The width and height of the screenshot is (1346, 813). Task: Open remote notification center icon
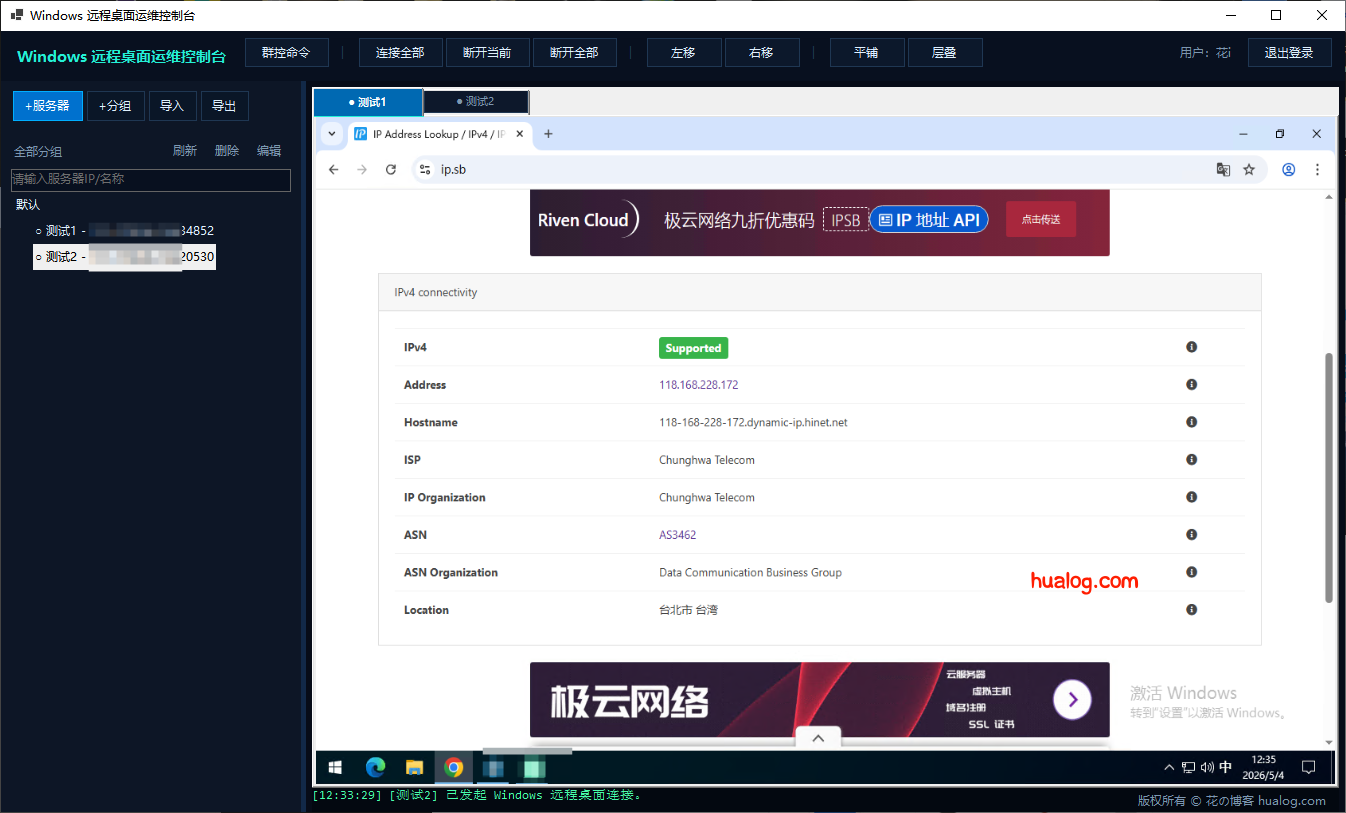tap(1308, 767)
